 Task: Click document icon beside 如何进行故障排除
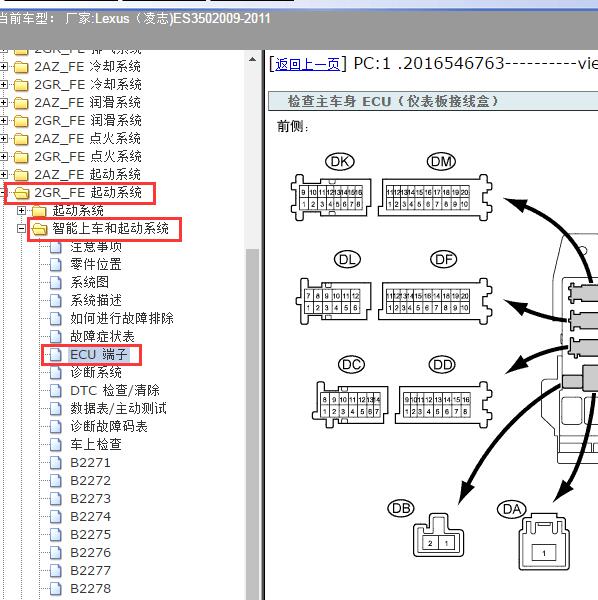coord(56,319)
